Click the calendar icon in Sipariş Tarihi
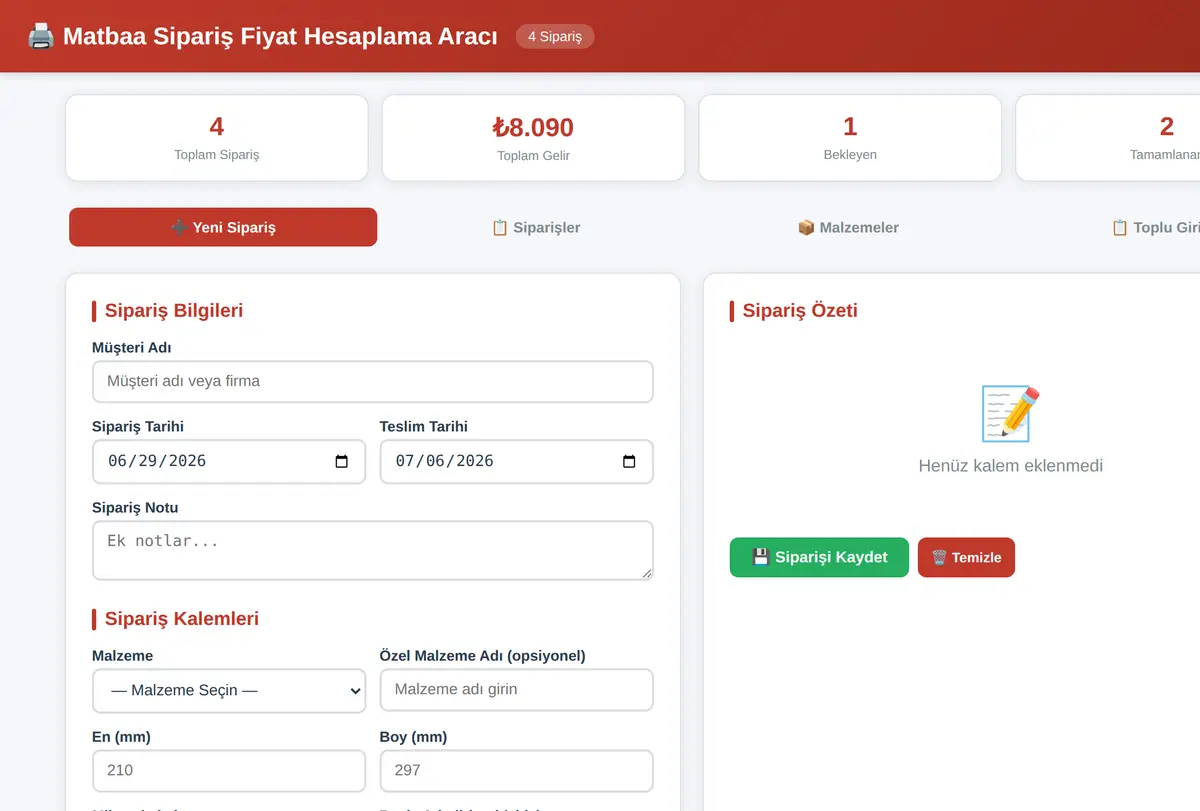Screen dimensions: 1200x811 pos(341,462)
